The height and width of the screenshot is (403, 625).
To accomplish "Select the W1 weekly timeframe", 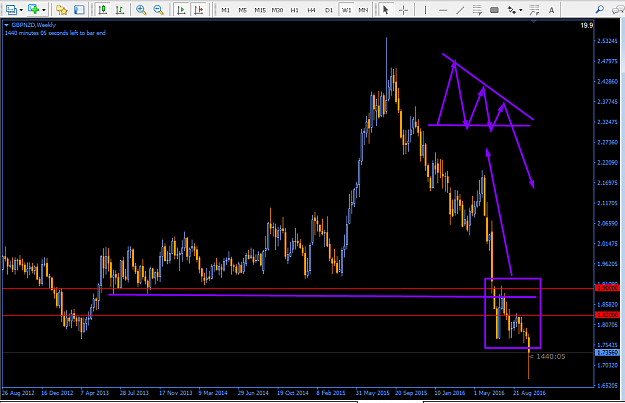I will pos(346,10).
